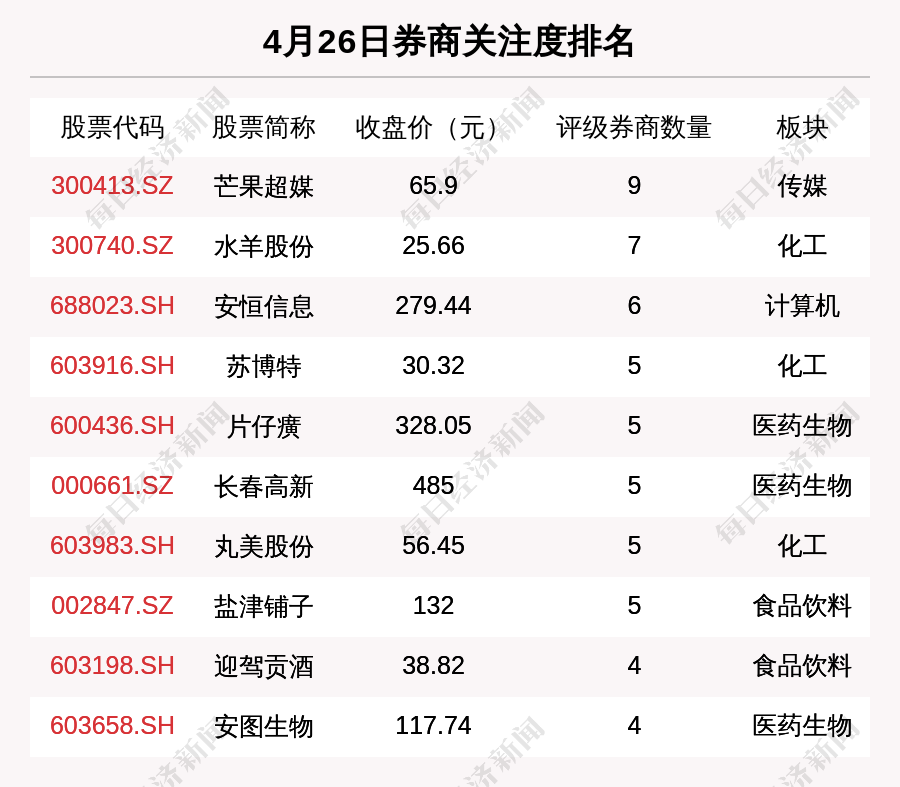
Task: Click sector 医药生物 in 片仔癀 row
Action: coord(802,427)
